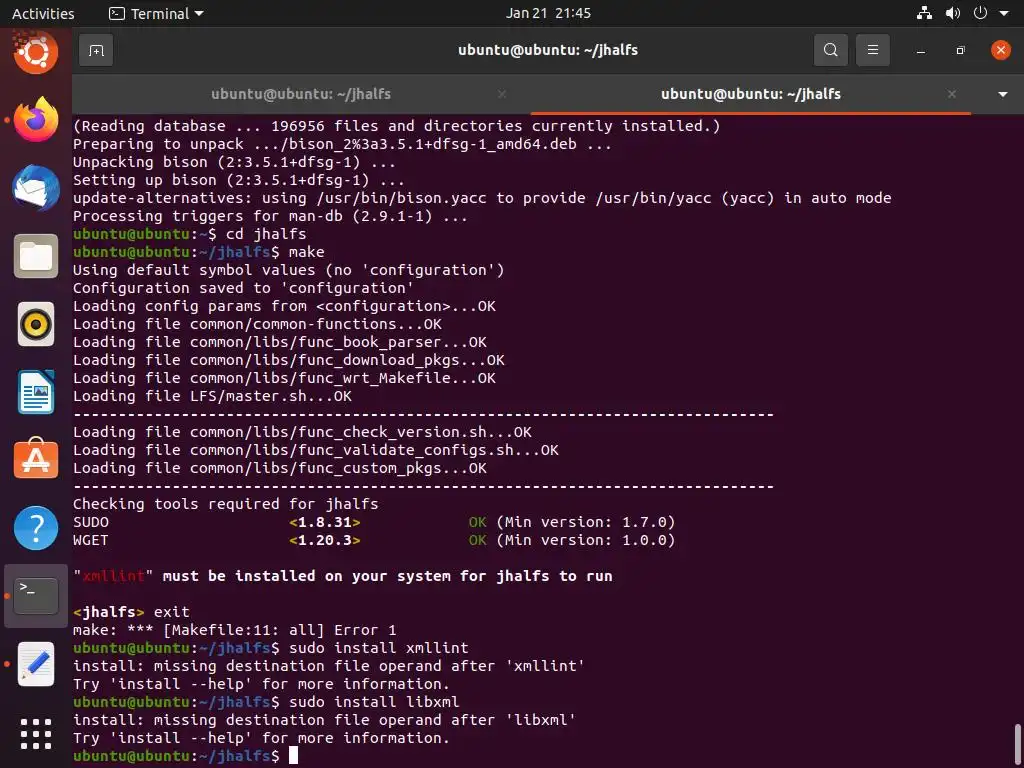
Task: Open Firefox from the dock
Action: point(36,120)
